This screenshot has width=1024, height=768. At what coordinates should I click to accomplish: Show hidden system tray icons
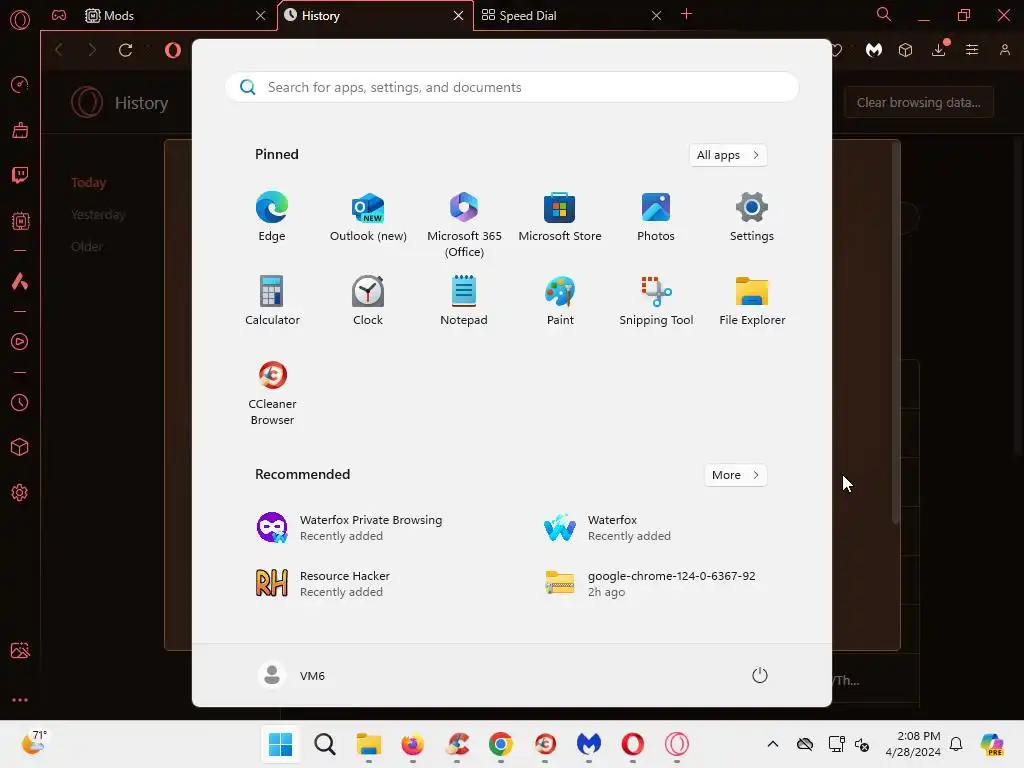tap(773, 744)
